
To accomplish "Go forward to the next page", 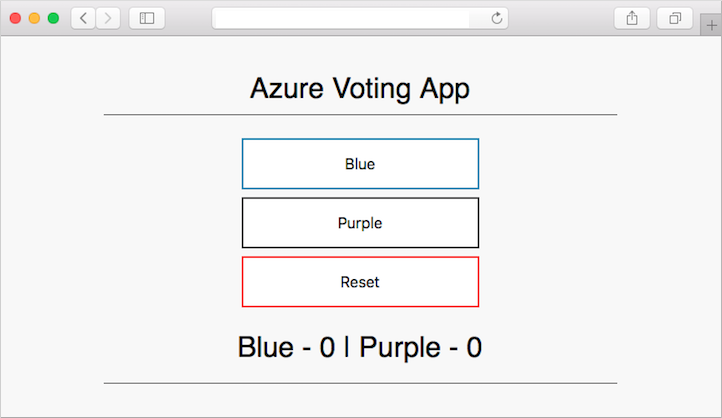I will coord(108,18).
